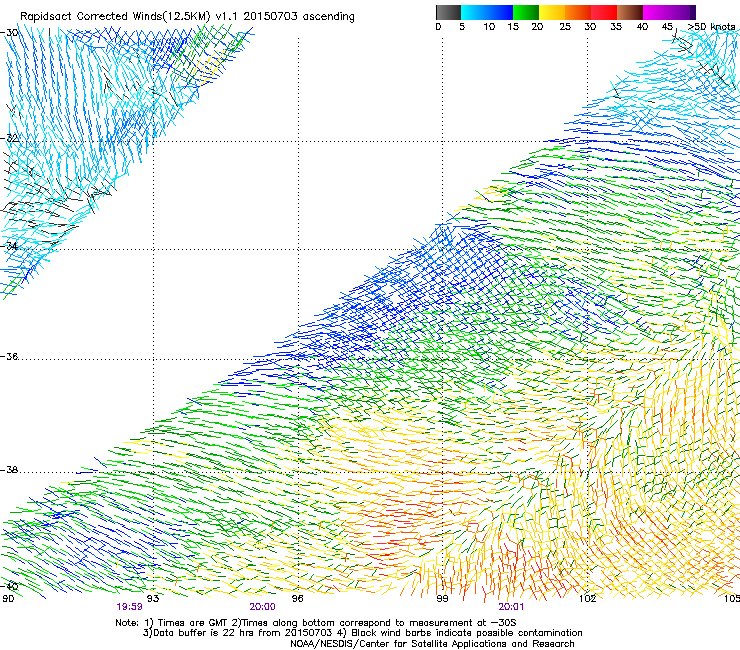
Task: Click the red 30-35 knots legend segment
Action: click(604, 12)
